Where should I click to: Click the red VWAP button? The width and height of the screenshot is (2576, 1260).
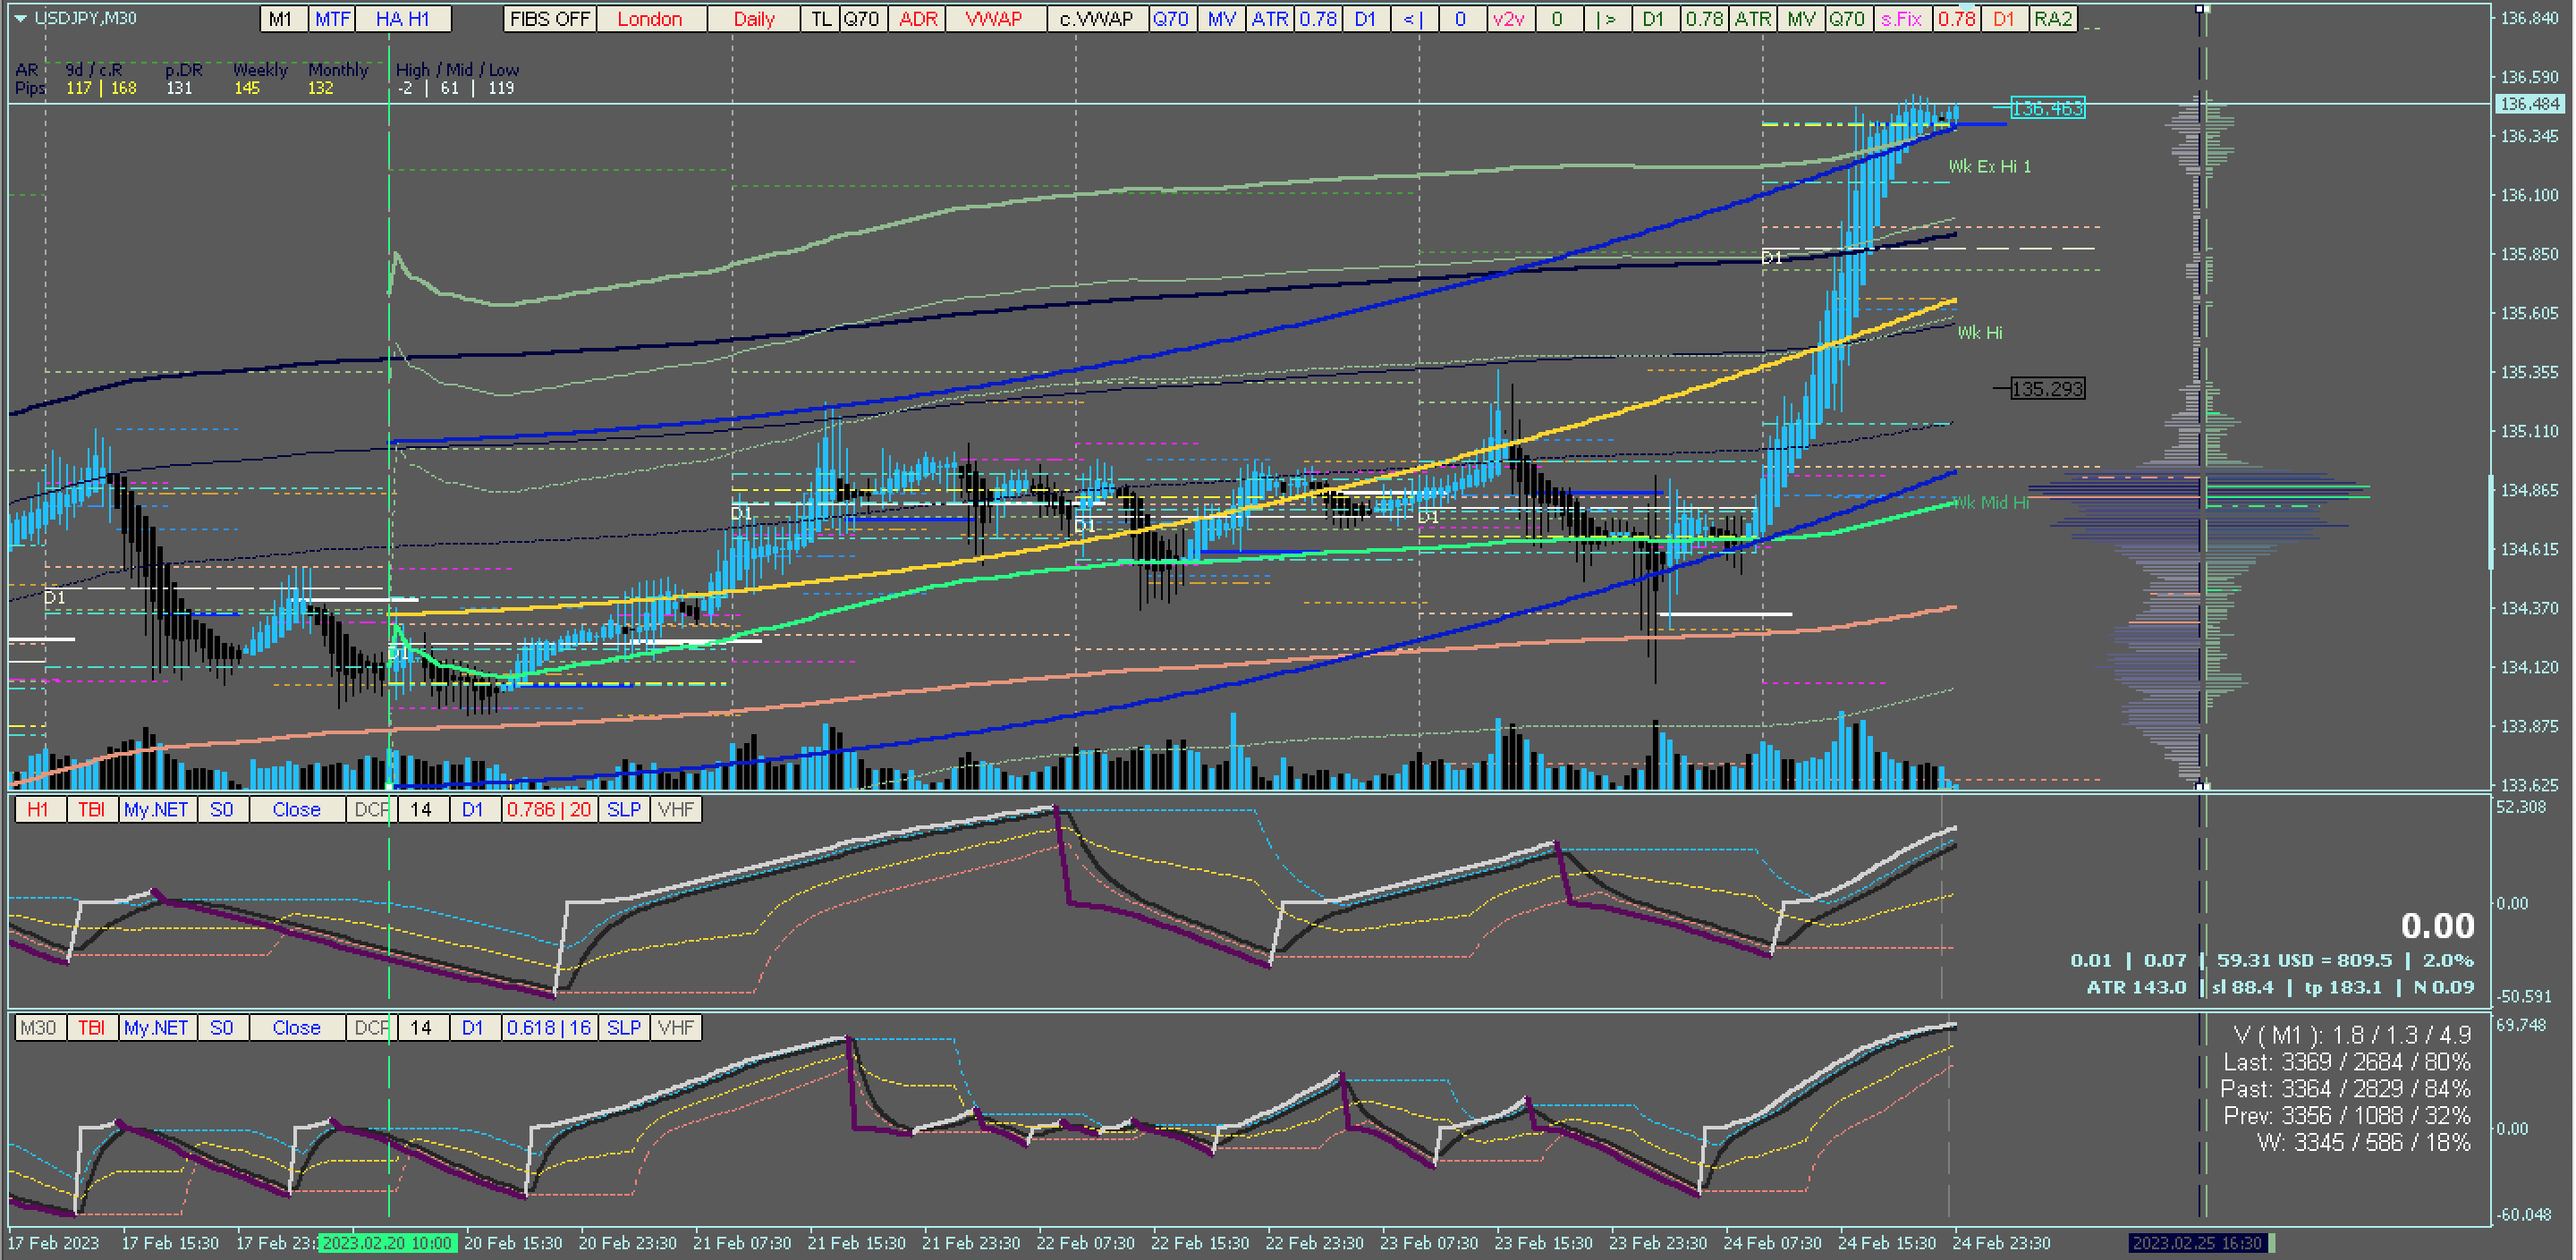click(x=993, y=19)
